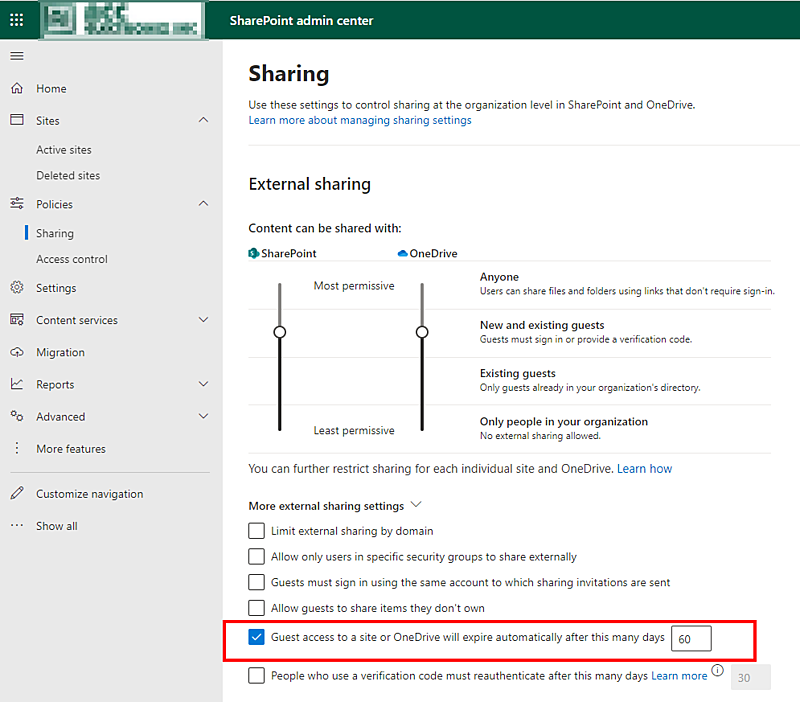The image size is (800, 702).
Task: Enable limiting external sharing by domain
Action: click(x=256, y=531)
